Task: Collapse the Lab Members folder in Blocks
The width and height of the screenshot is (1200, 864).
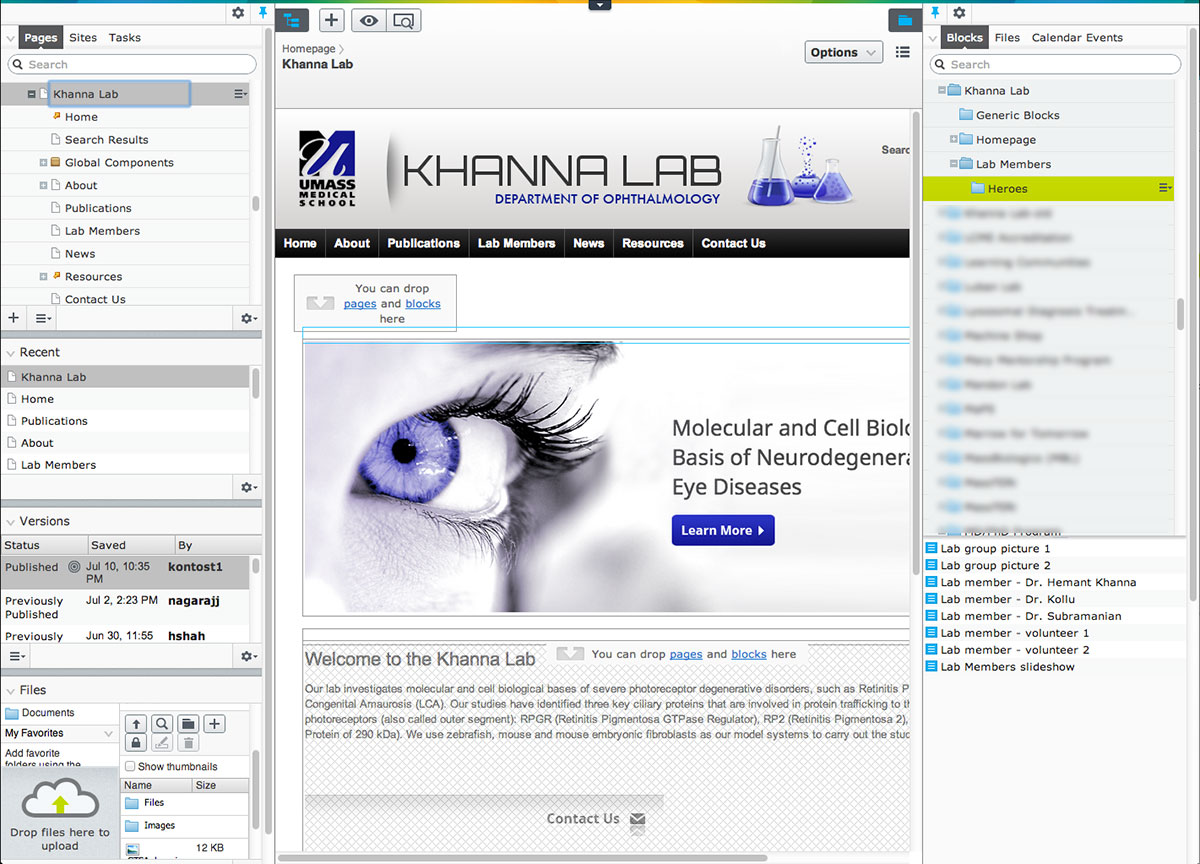Action: 954,164
